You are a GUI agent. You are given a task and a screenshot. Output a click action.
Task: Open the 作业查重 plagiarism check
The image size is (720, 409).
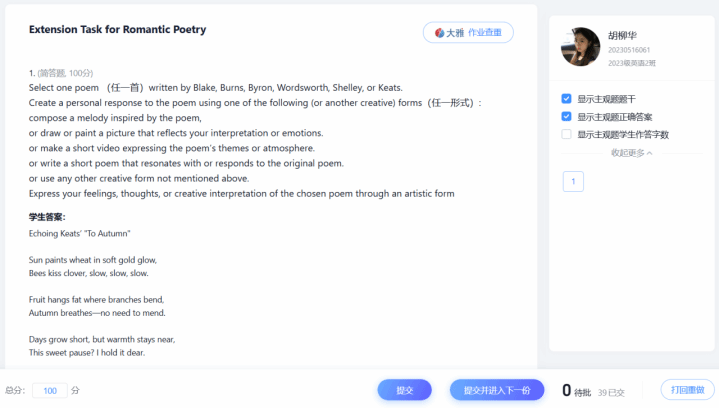coord(489,33)
